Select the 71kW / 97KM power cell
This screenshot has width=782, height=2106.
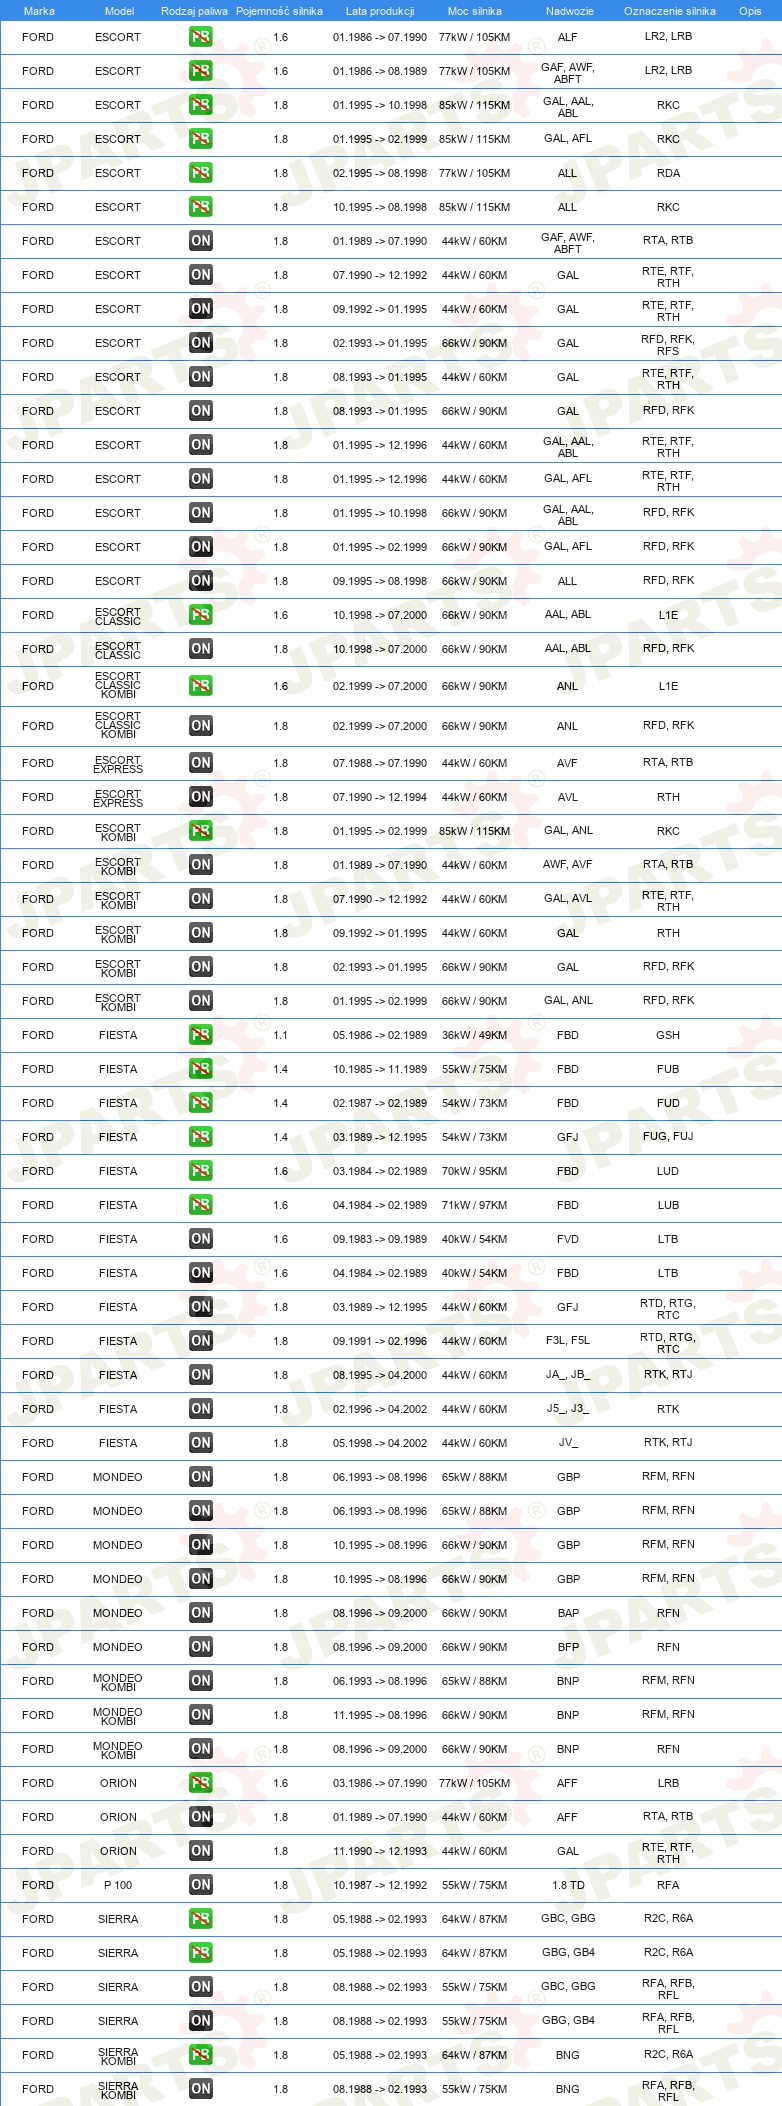point(474,1205)
